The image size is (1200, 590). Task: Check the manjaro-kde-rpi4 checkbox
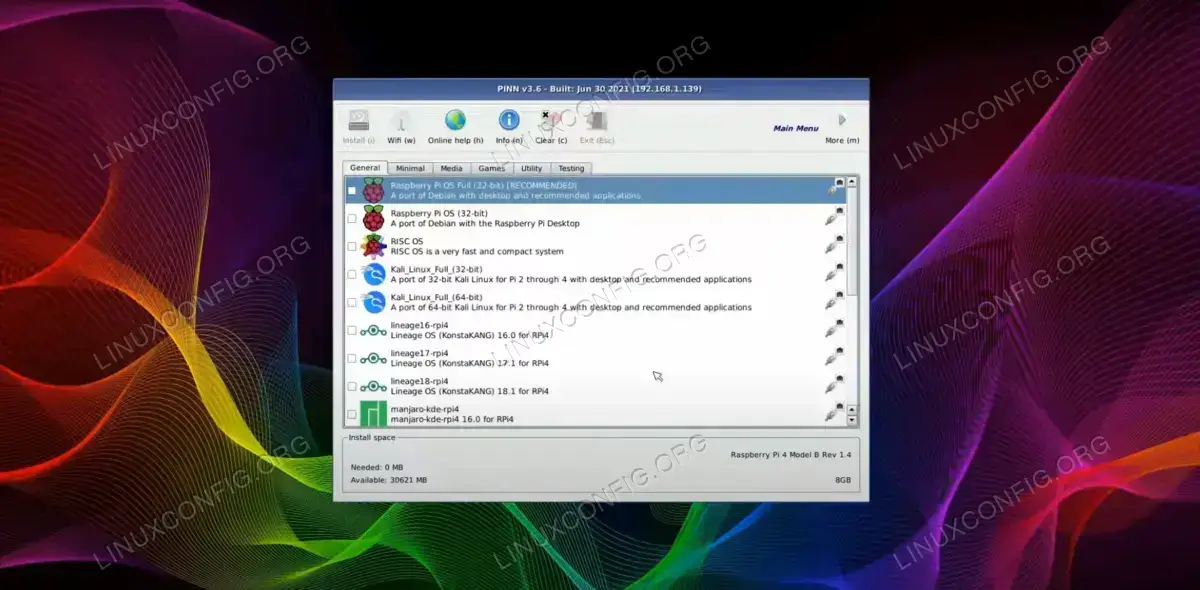coord(352,414)
